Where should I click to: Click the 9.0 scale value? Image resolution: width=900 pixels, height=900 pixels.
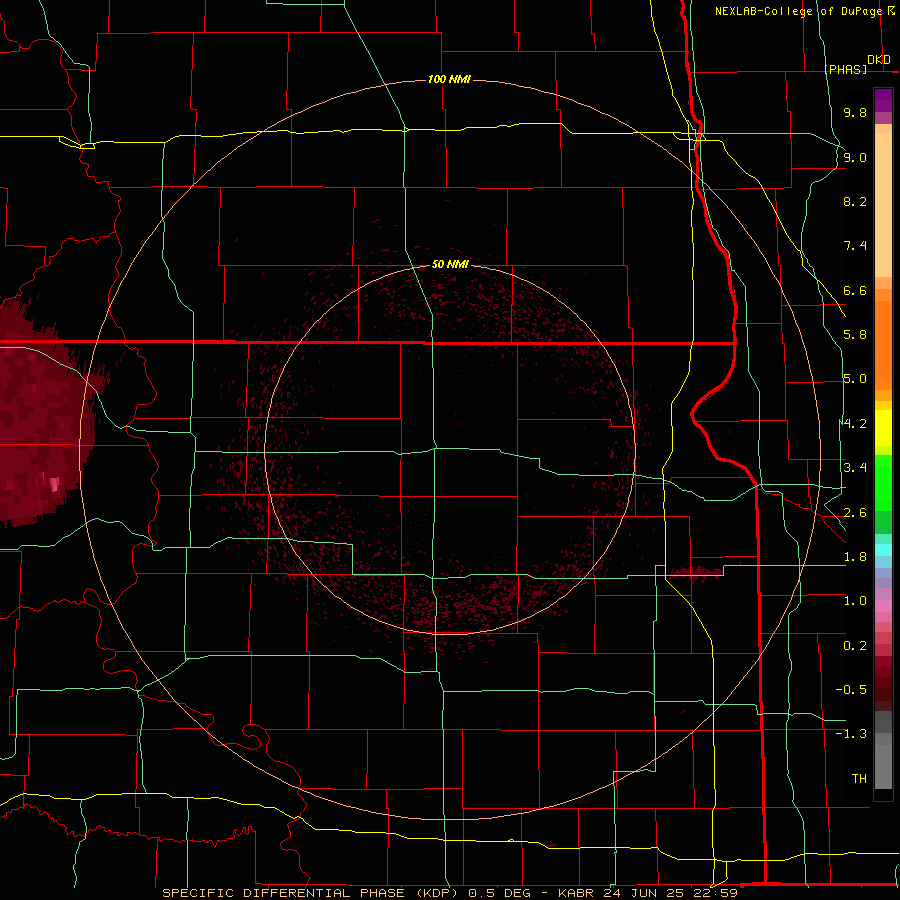point(855,157)
